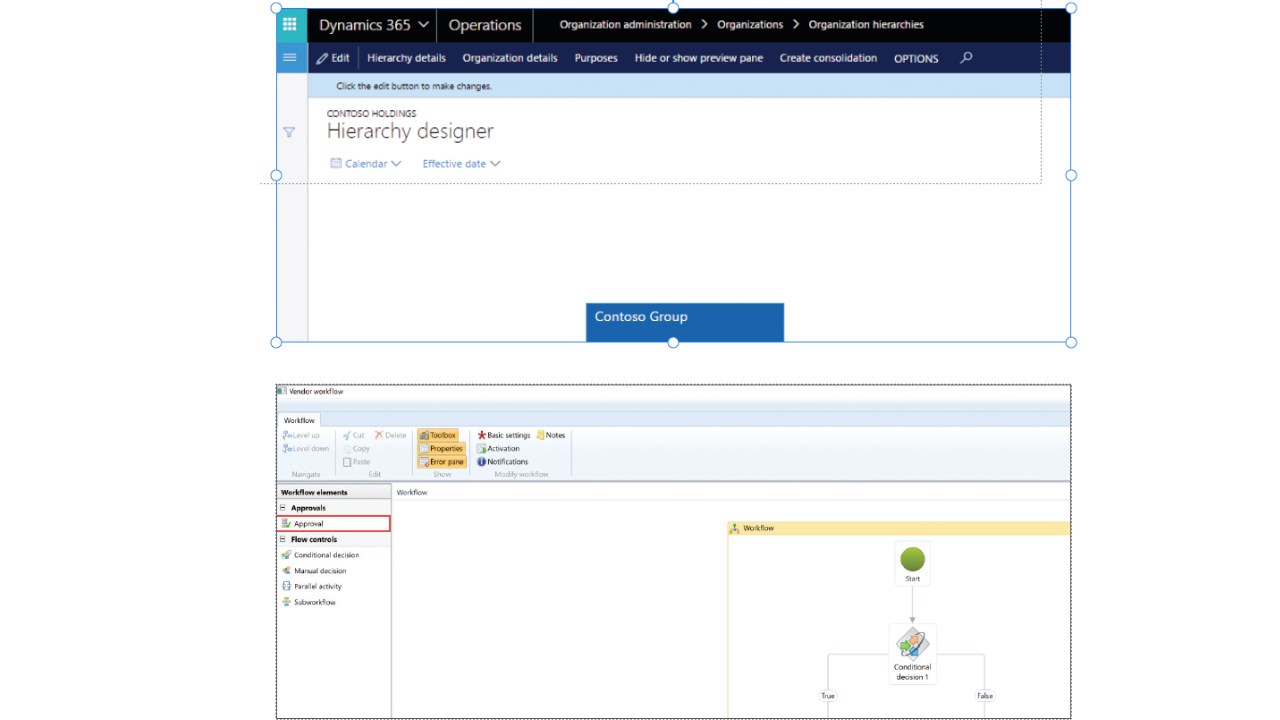This screenshot has width=1280, height=720.
Task: Select Parallel activity element
Action: [x=312, y=586]
